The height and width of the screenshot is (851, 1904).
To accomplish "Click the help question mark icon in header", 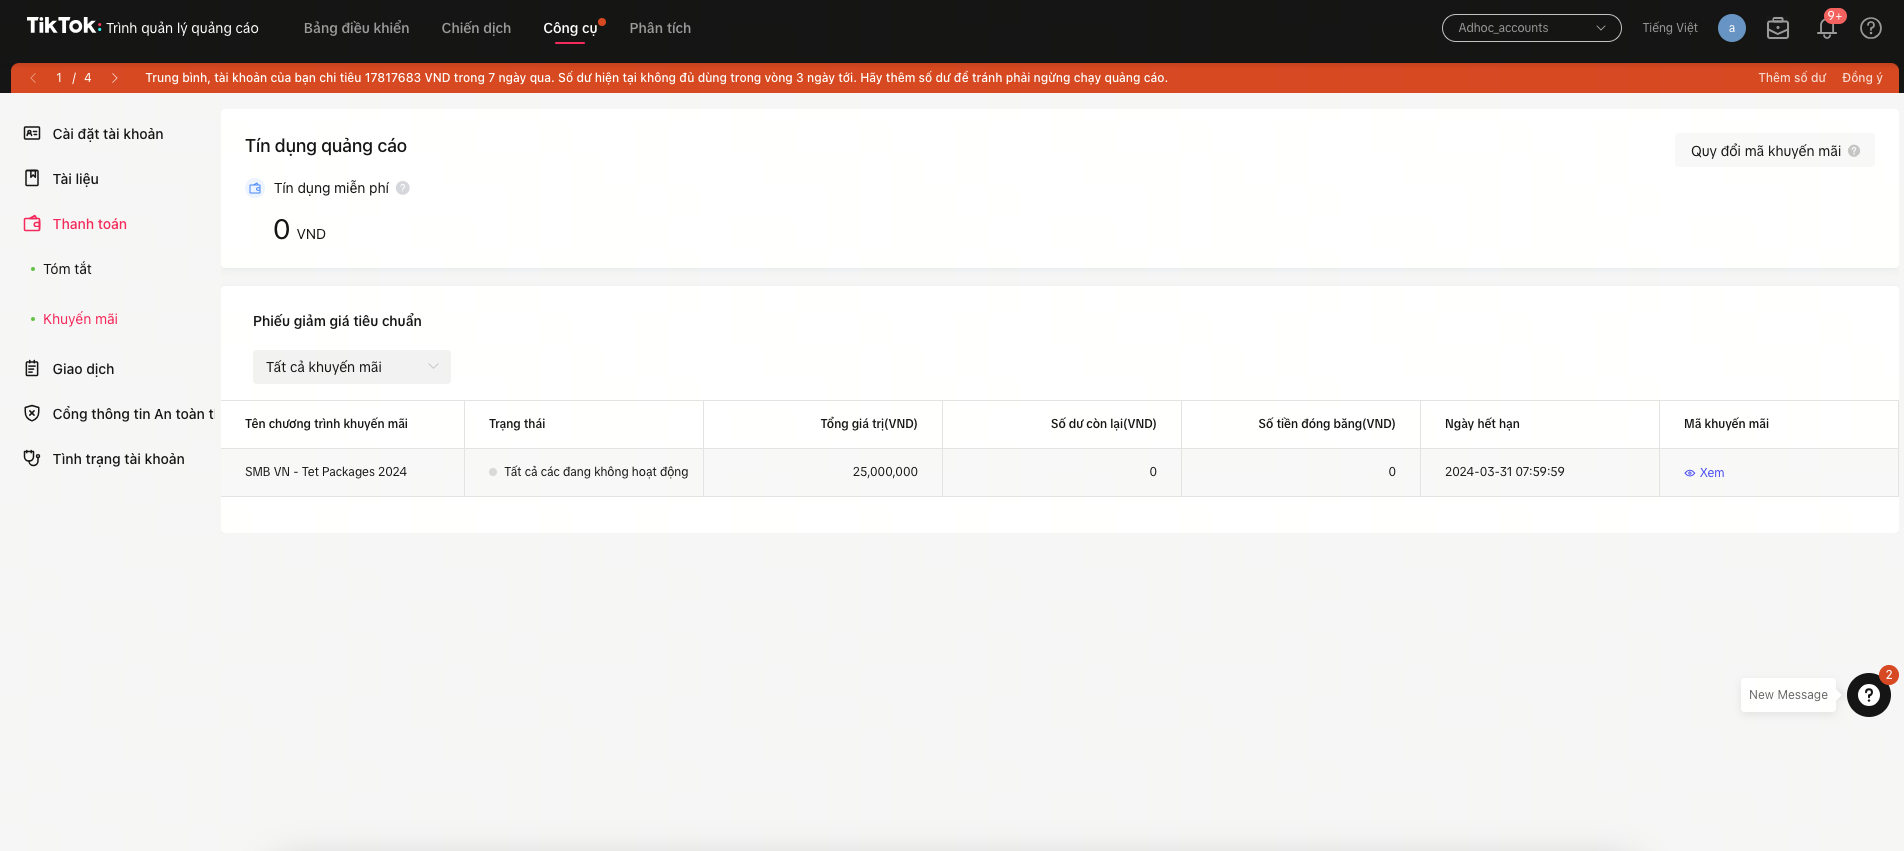I will pos(1870,28).
